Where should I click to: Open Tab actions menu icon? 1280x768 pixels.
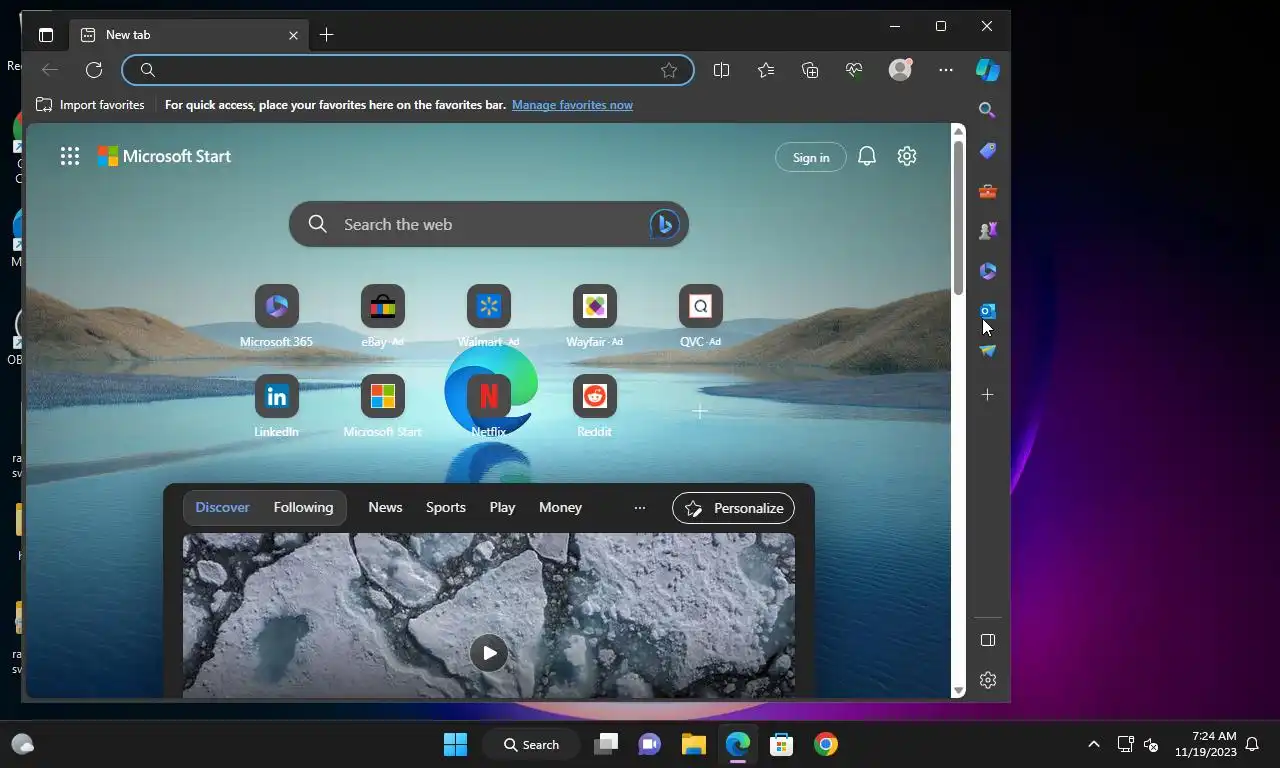(46, 35)
